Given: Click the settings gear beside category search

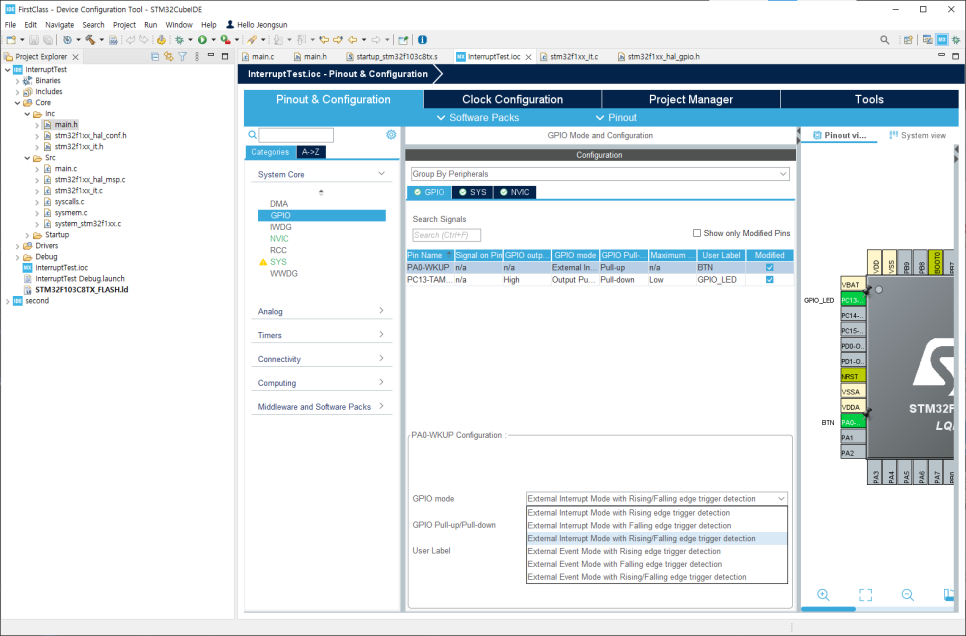Looking at the screenshot, I should coord(391,134).
